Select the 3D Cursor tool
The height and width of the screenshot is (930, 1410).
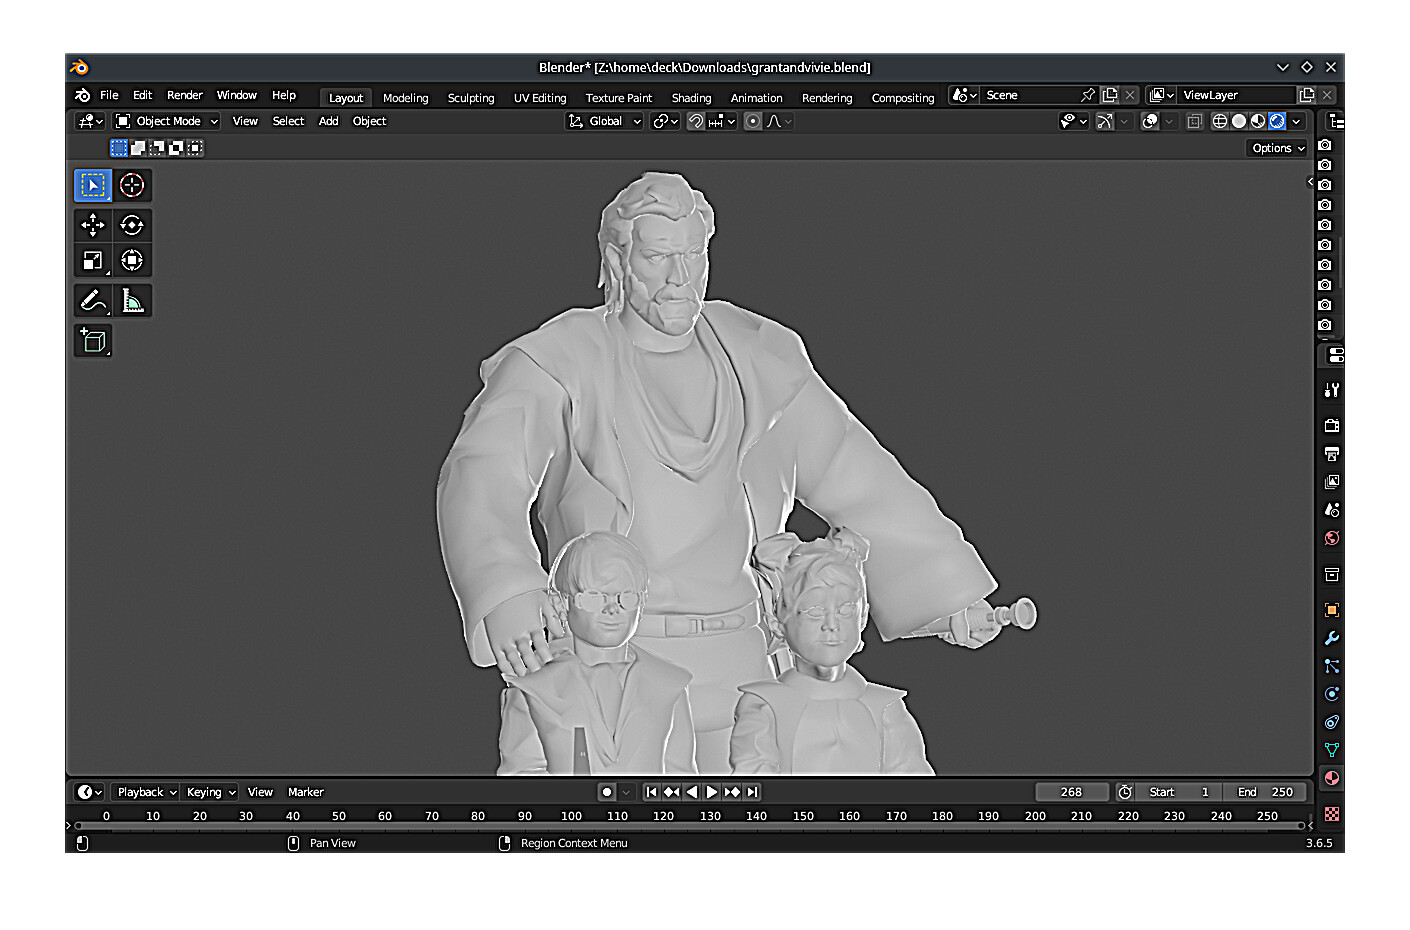132,185
